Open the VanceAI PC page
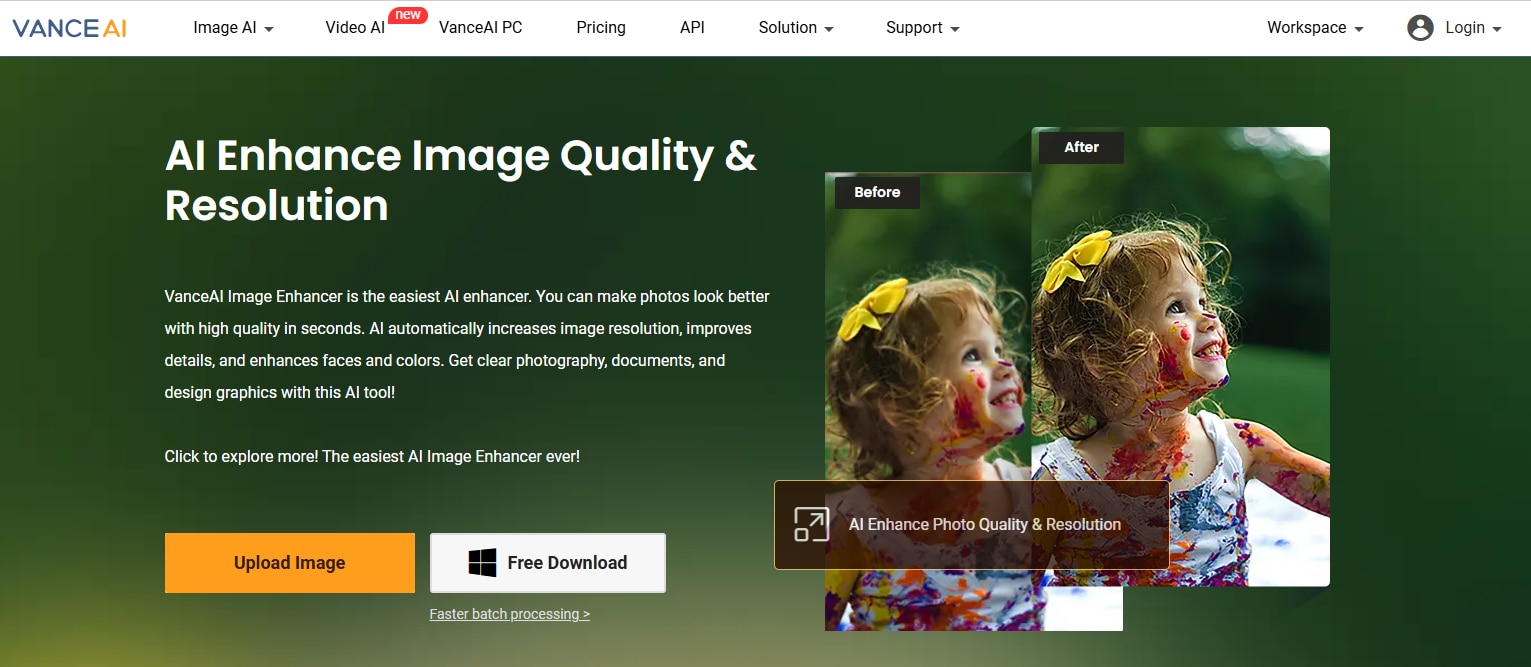 click(x=481, y=28)
